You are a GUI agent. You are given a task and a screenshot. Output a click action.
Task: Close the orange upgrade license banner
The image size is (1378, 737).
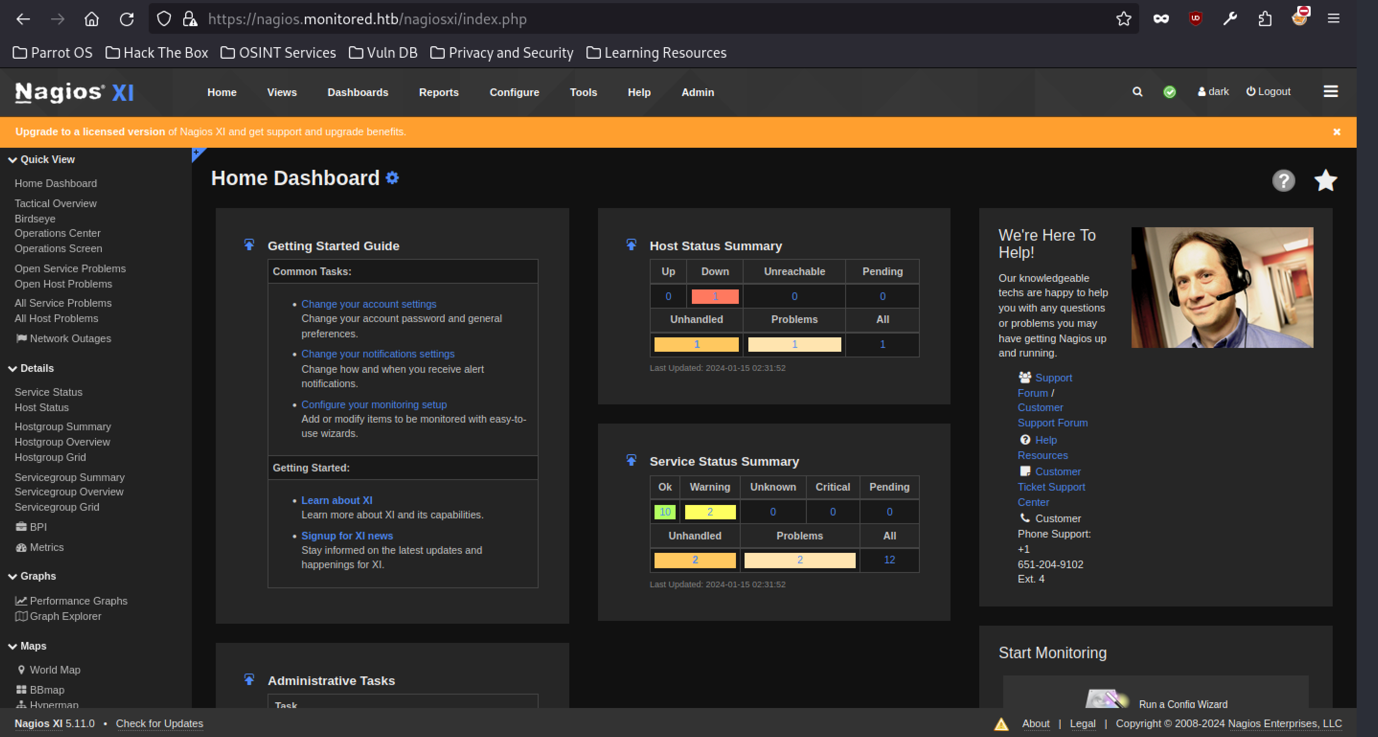point(1336,132)
